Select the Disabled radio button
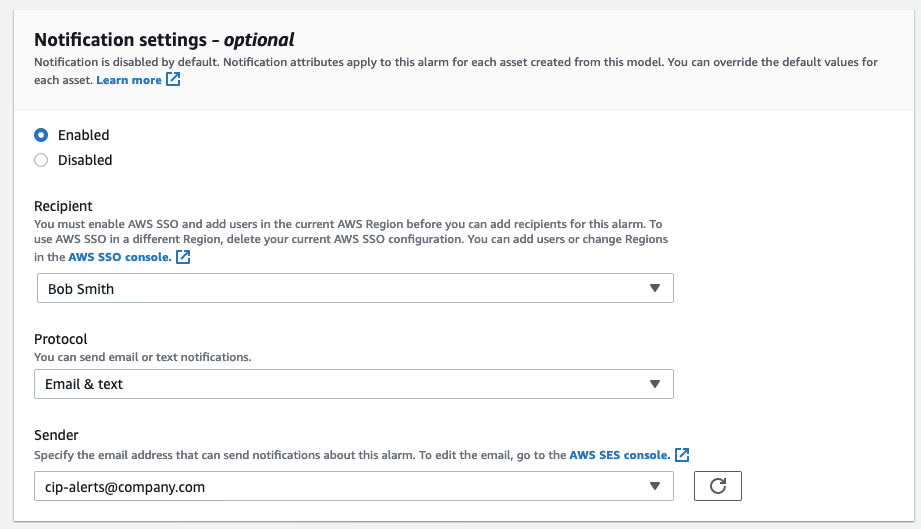Image resolution: width=921 pixels, height=529 pixels. (x=41, y=160)
